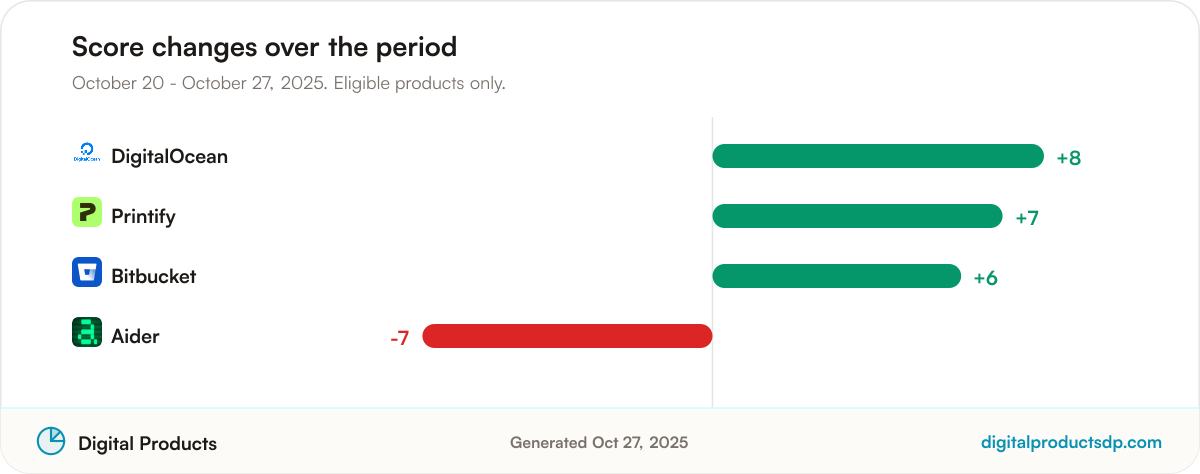The width and height of the screenshot is (1200, 474).
Task: Open the digitalproductsdp.com link
Action: coord(1072,442)
